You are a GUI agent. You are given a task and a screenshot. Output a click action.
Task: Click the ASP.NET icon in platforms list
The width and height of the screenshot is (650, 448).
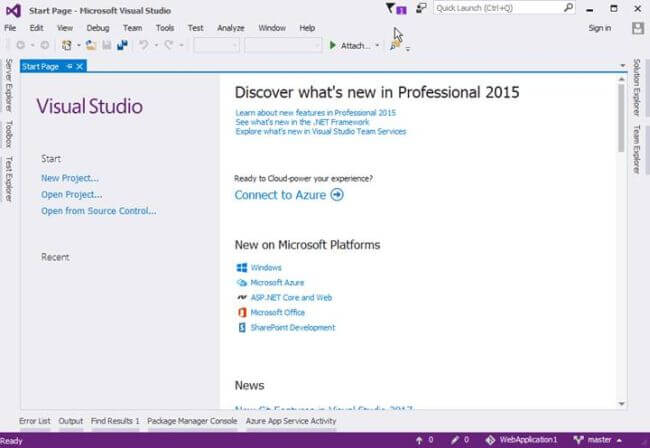[242, 297]
